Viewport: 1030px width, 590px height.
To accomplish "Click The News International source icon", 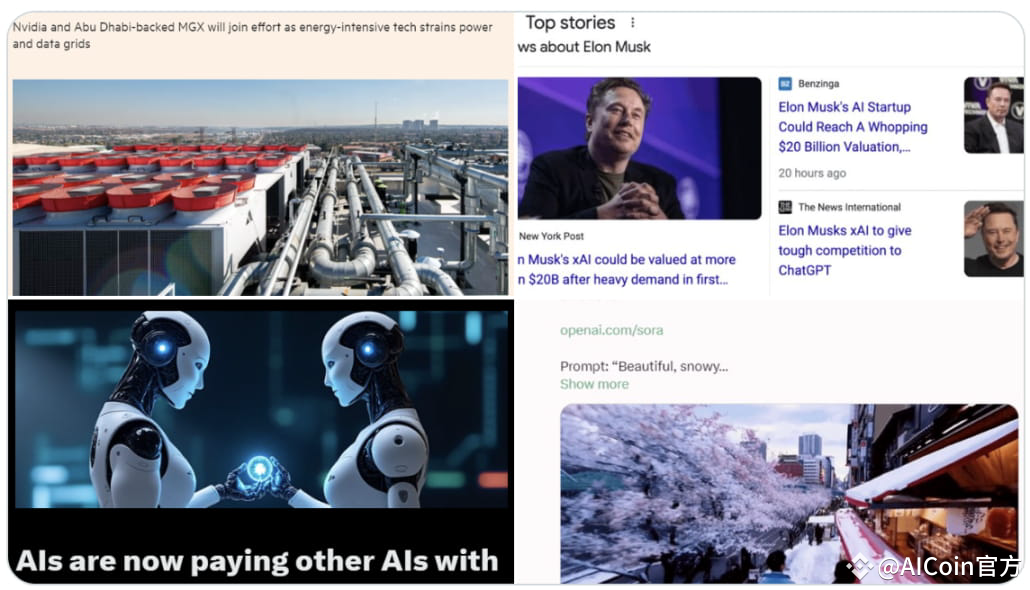I will coord(785,207).
